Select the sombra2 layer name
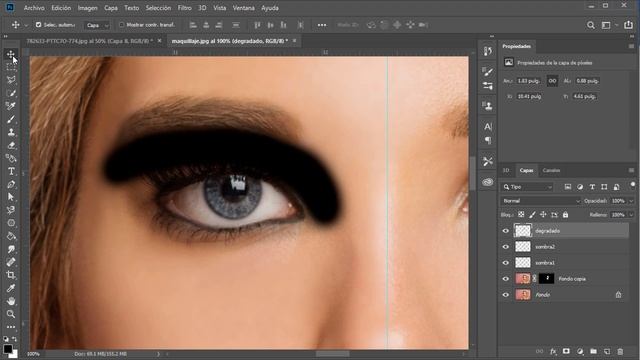The image size is (640, 360). (x=545, y=247)
